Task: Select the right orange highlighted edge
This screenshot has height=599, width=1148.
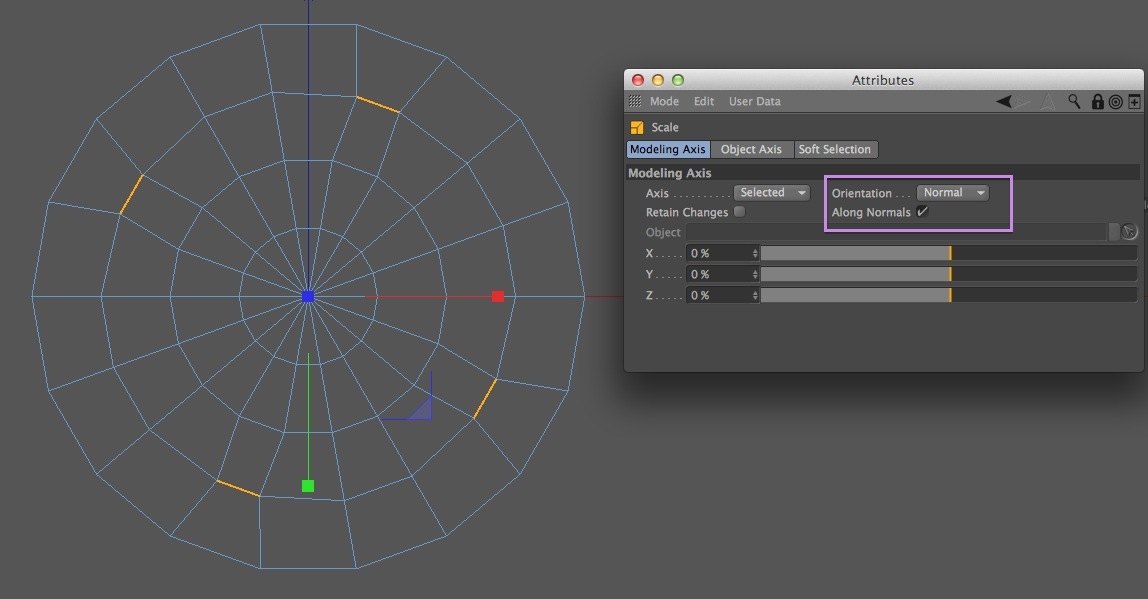Action: coord(485,399)
